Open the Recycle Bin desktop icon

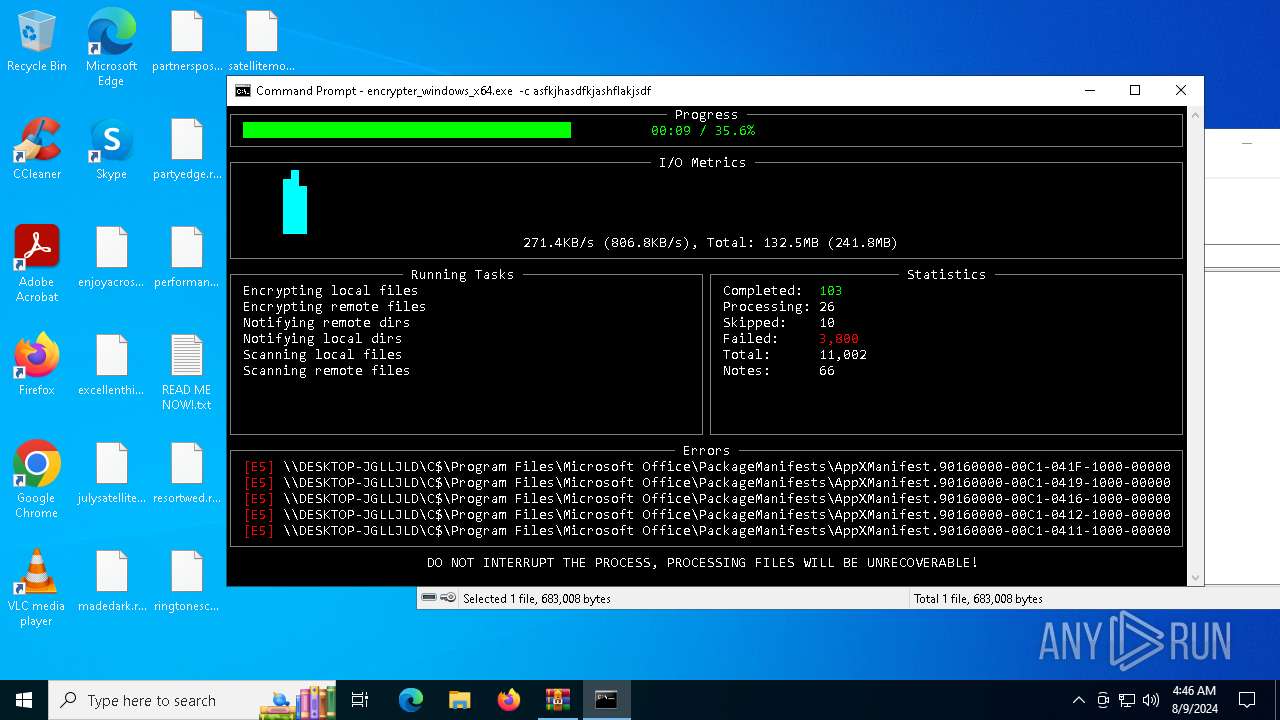tap(37, 42)
